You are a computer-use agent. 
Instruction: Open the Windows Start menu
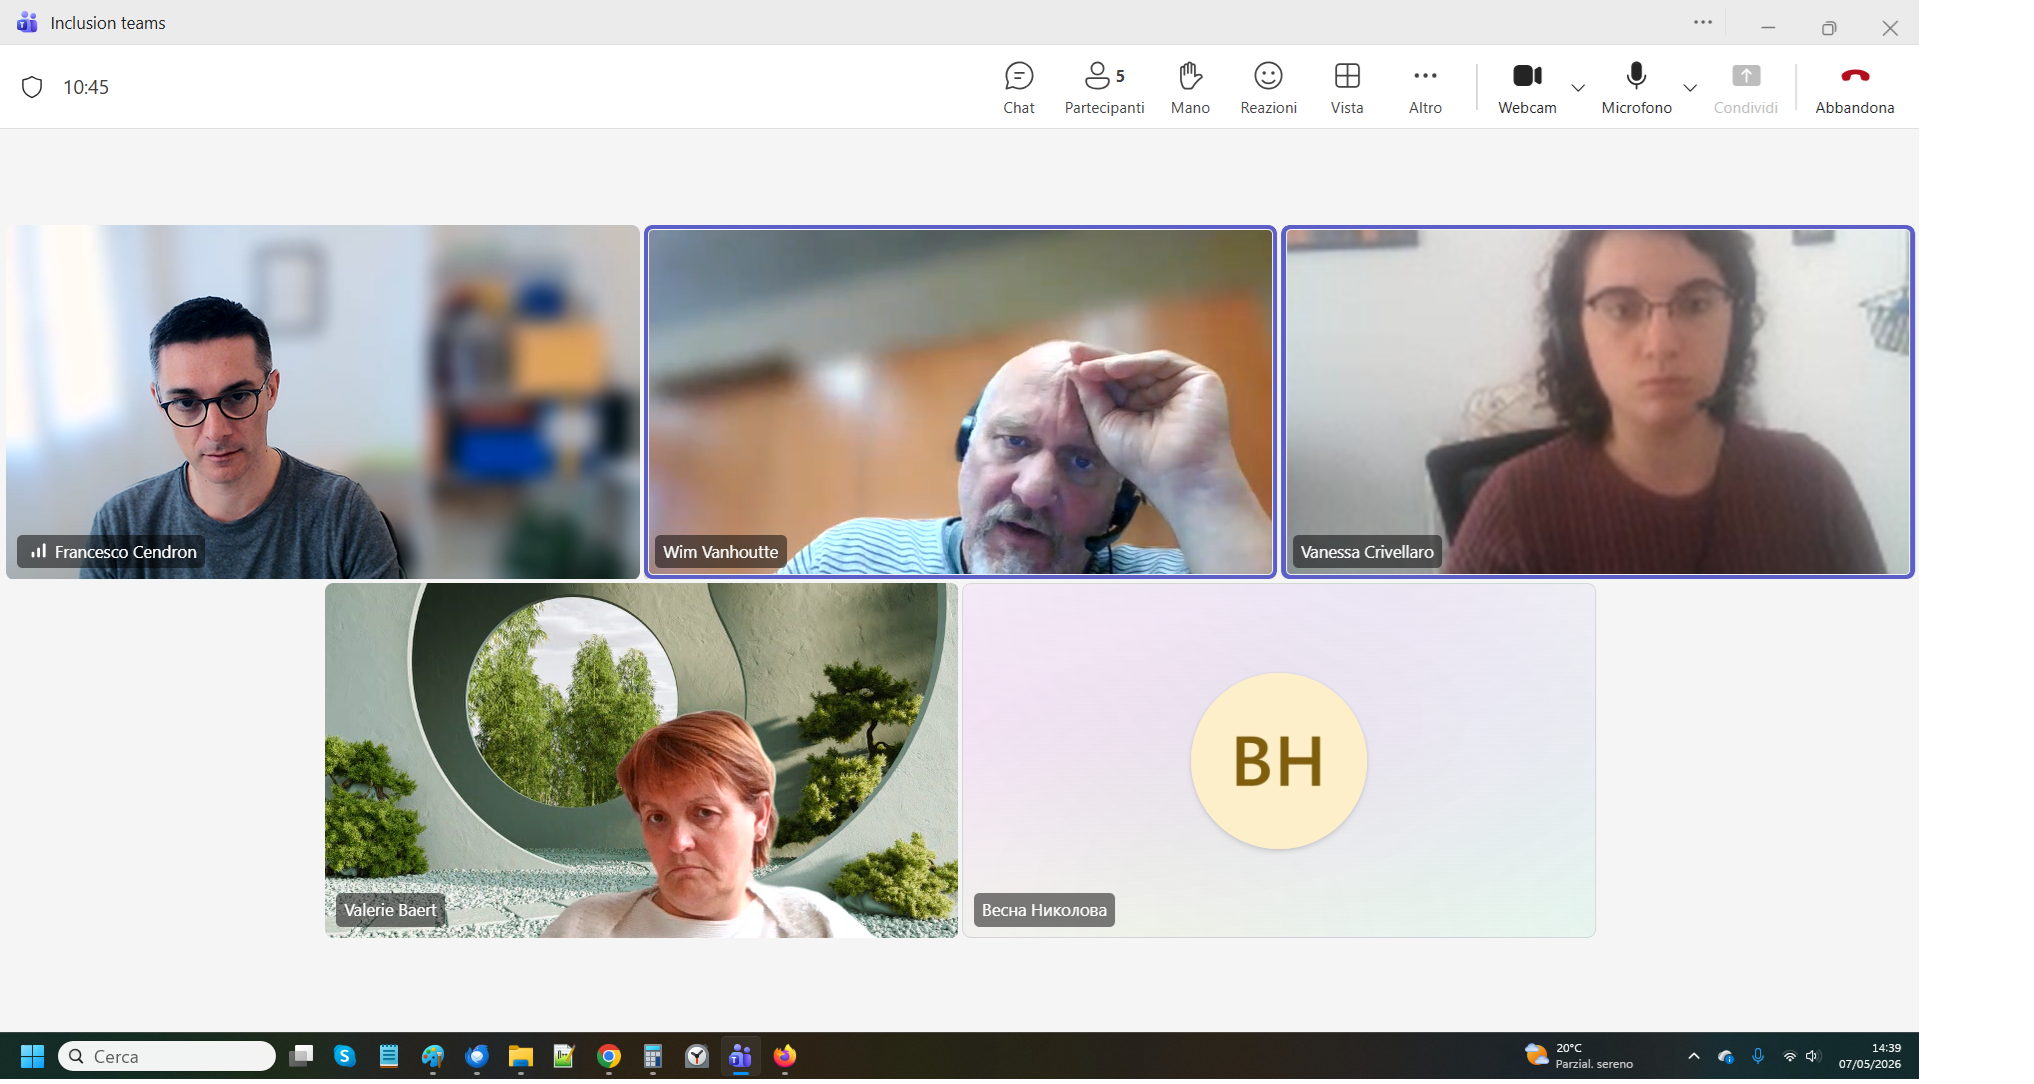32,1056
